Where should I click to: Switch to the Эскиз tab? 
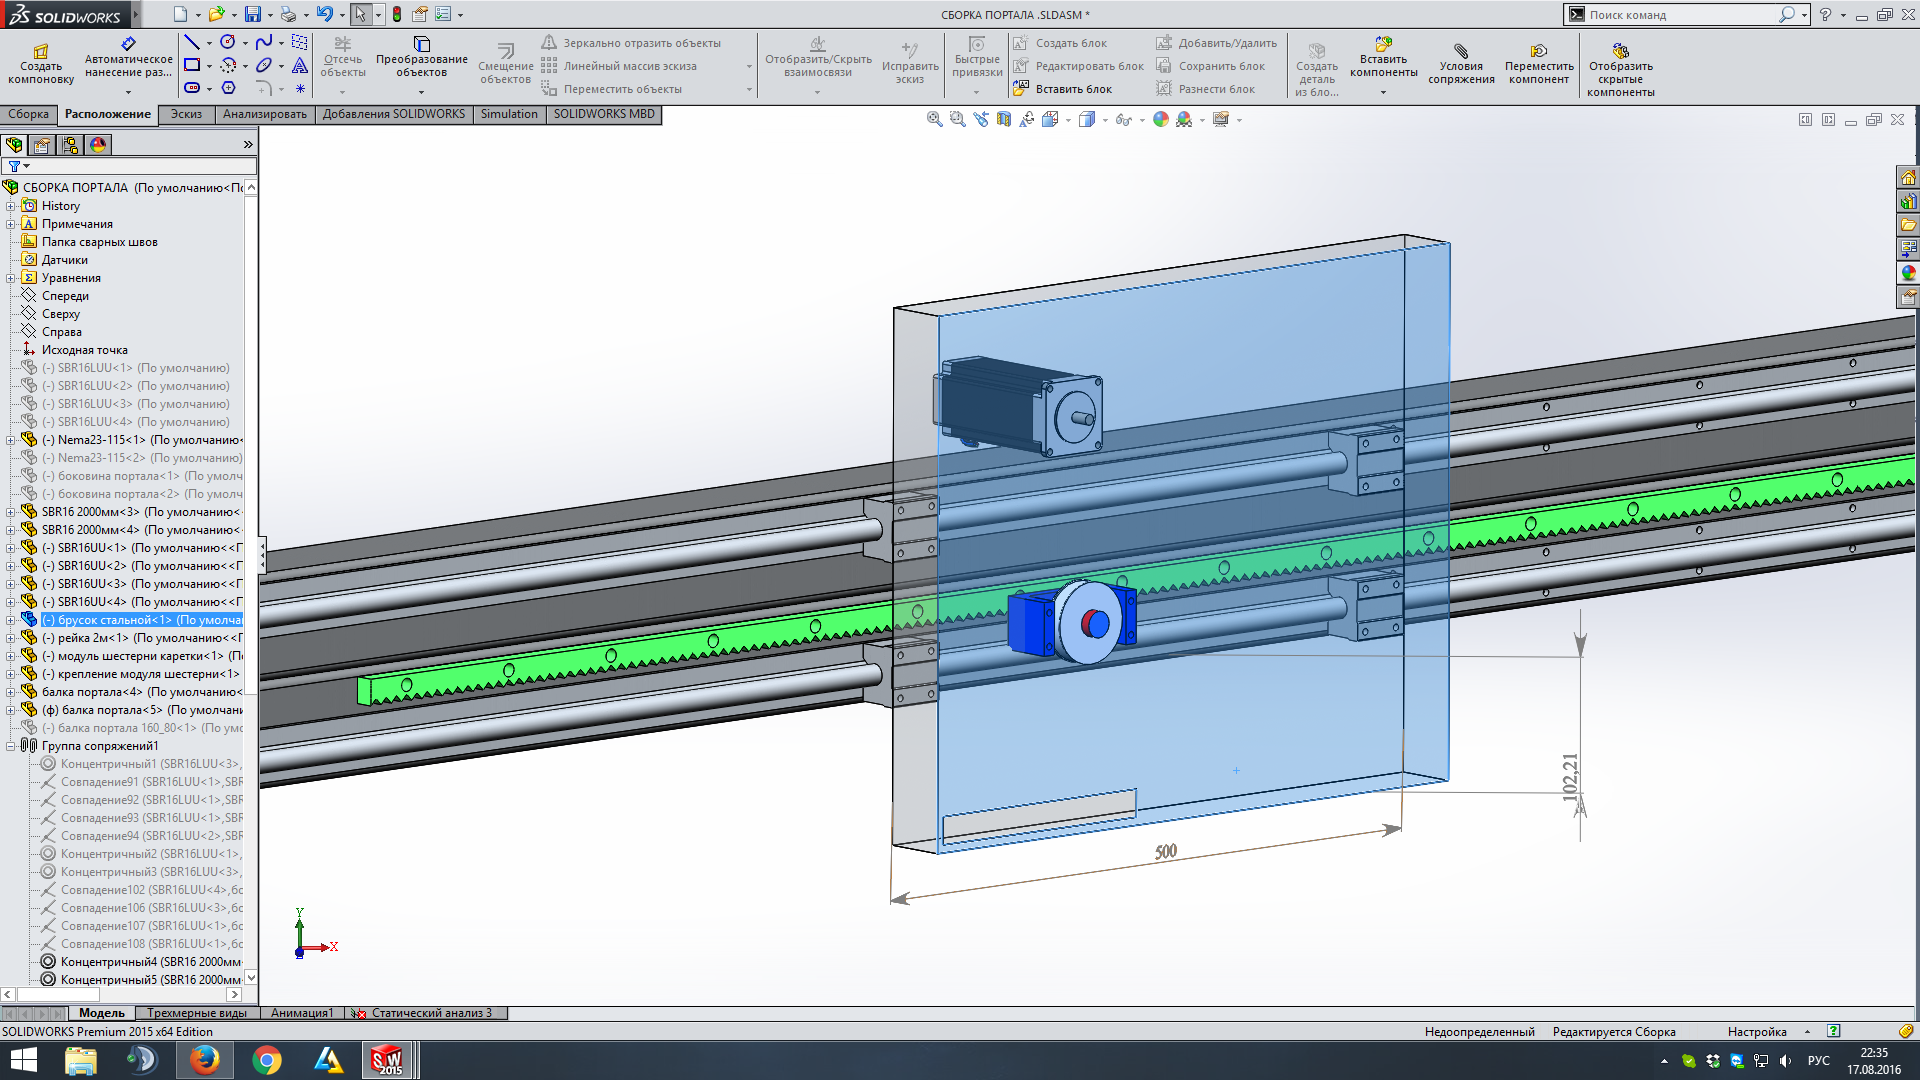point(186,114)
